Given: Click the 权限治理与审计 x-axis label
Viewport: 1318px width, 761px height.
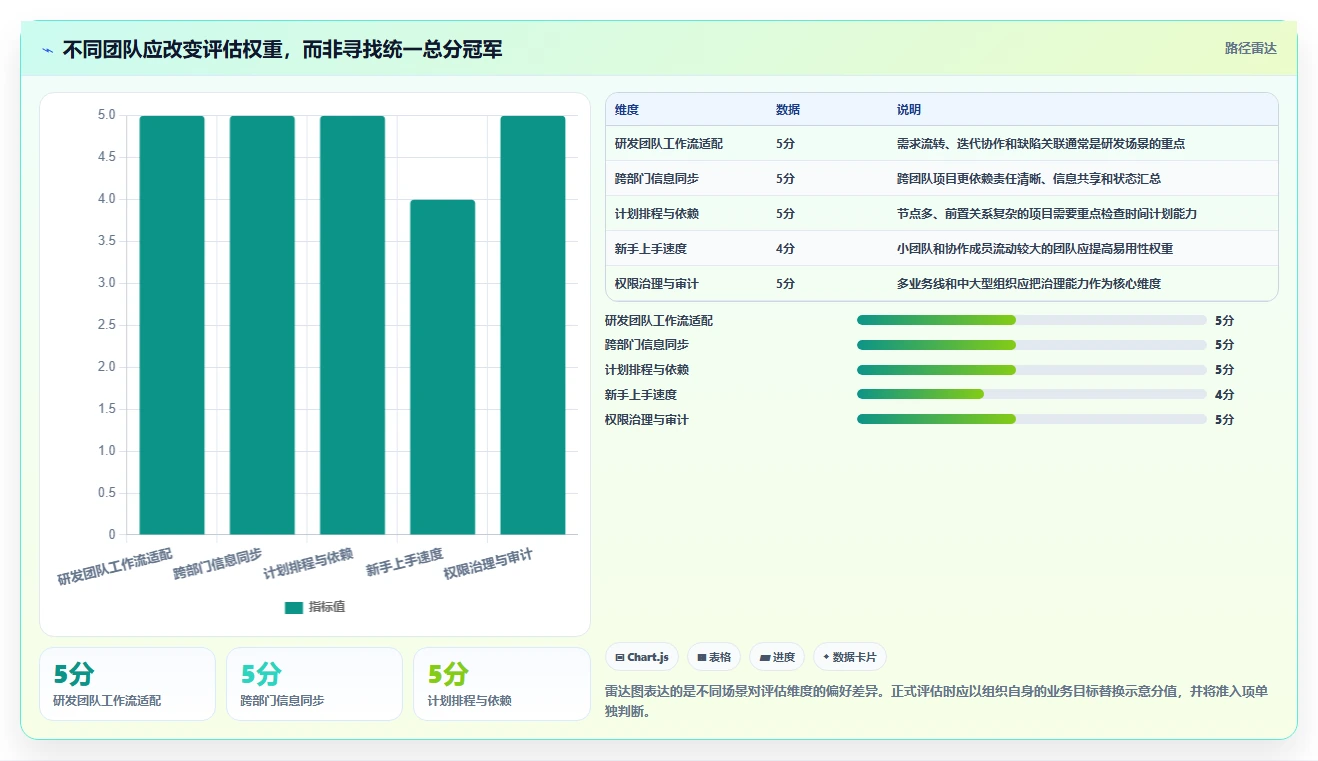Looking at the screenshot, I should point(488,563).
